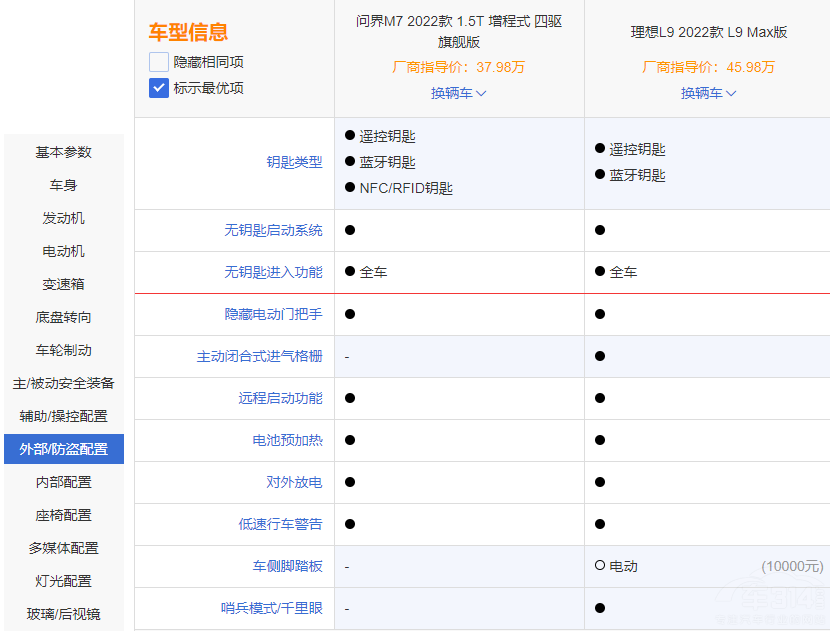Open the 换辆车 dropdown under 问界M7
This screenshot has height=631, width=830.
pyautogui.click(x=457, y=94)
